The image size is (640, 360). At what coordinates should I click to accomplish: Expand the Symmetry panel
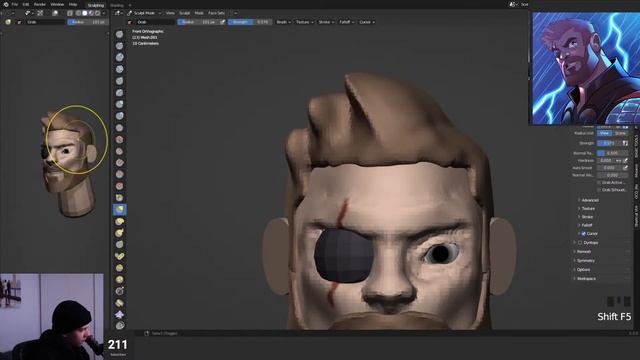585,260
